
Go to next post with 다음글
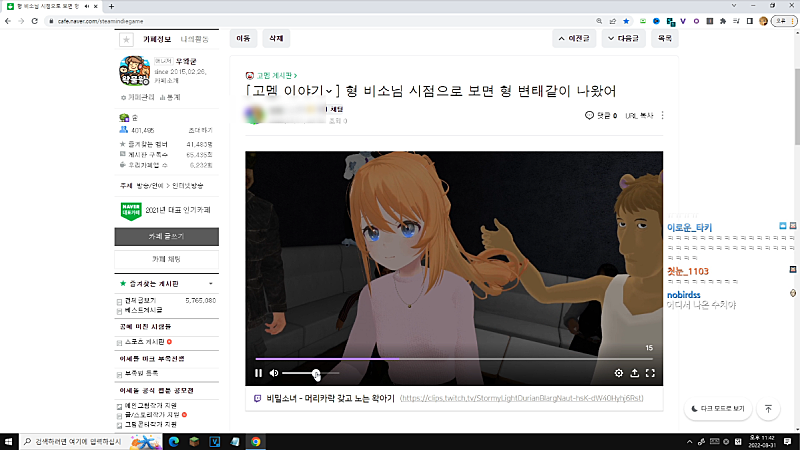pyautogui.click(x=623, y=38)
